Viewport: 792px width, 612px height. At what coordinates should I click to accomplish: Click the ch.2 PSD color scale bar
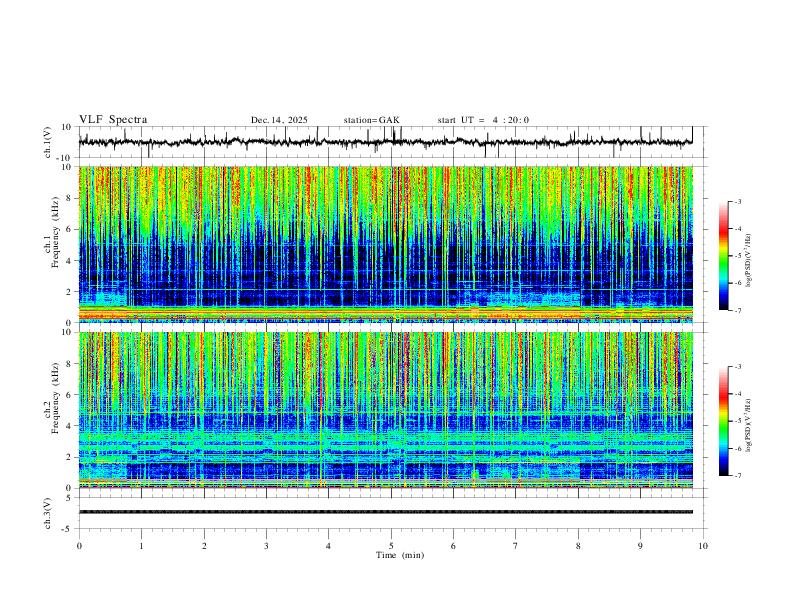pyautogui.click(x=723, y=421)
